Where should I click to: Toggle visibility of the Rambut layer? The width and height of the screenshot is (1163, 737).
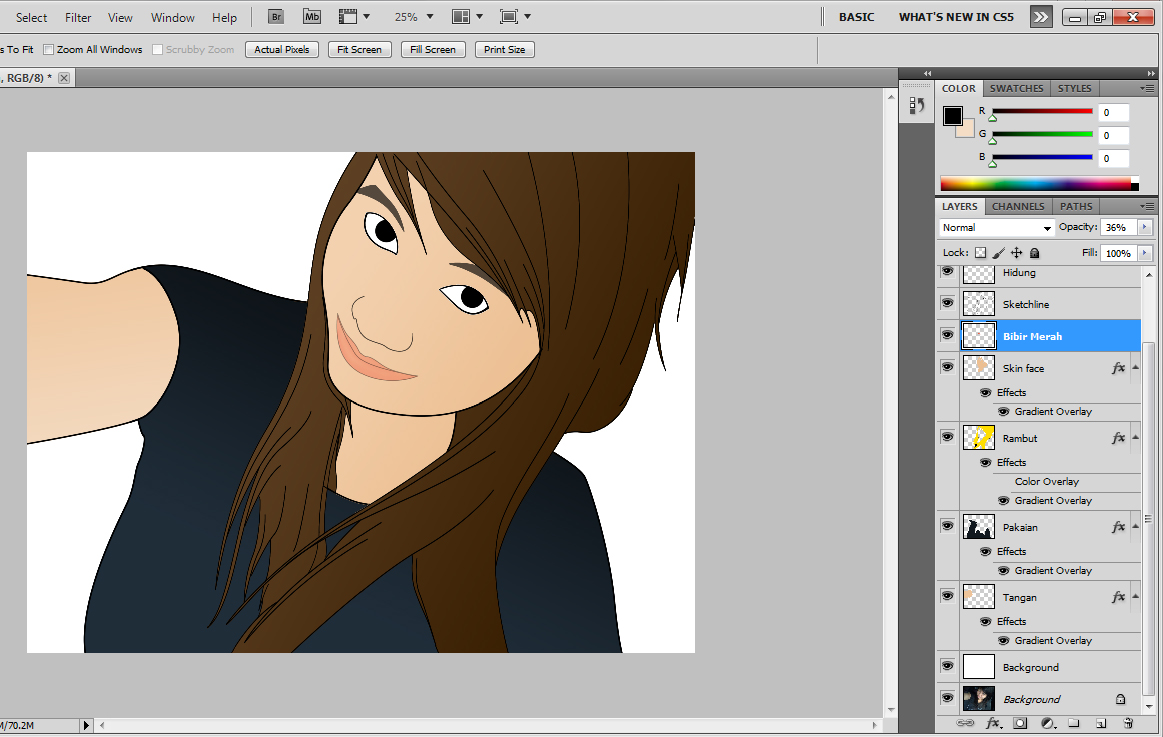click(947, 437)
